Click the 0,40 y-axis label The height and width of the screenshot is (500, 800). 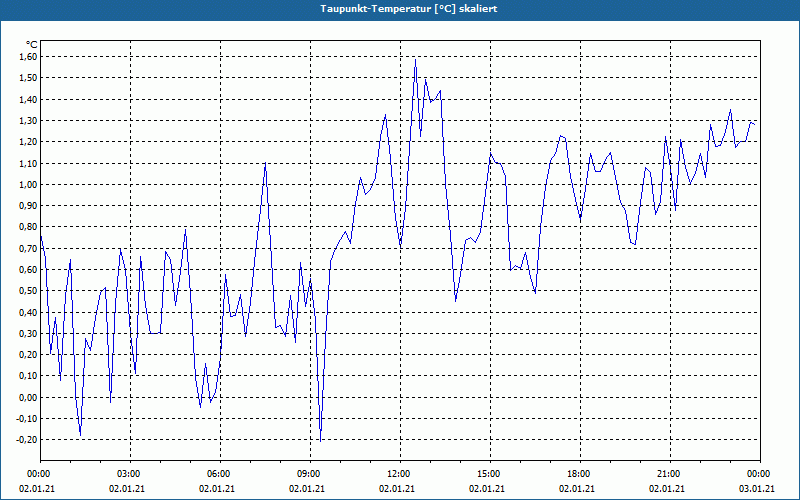pyautogui.click(x=28, y=312)
